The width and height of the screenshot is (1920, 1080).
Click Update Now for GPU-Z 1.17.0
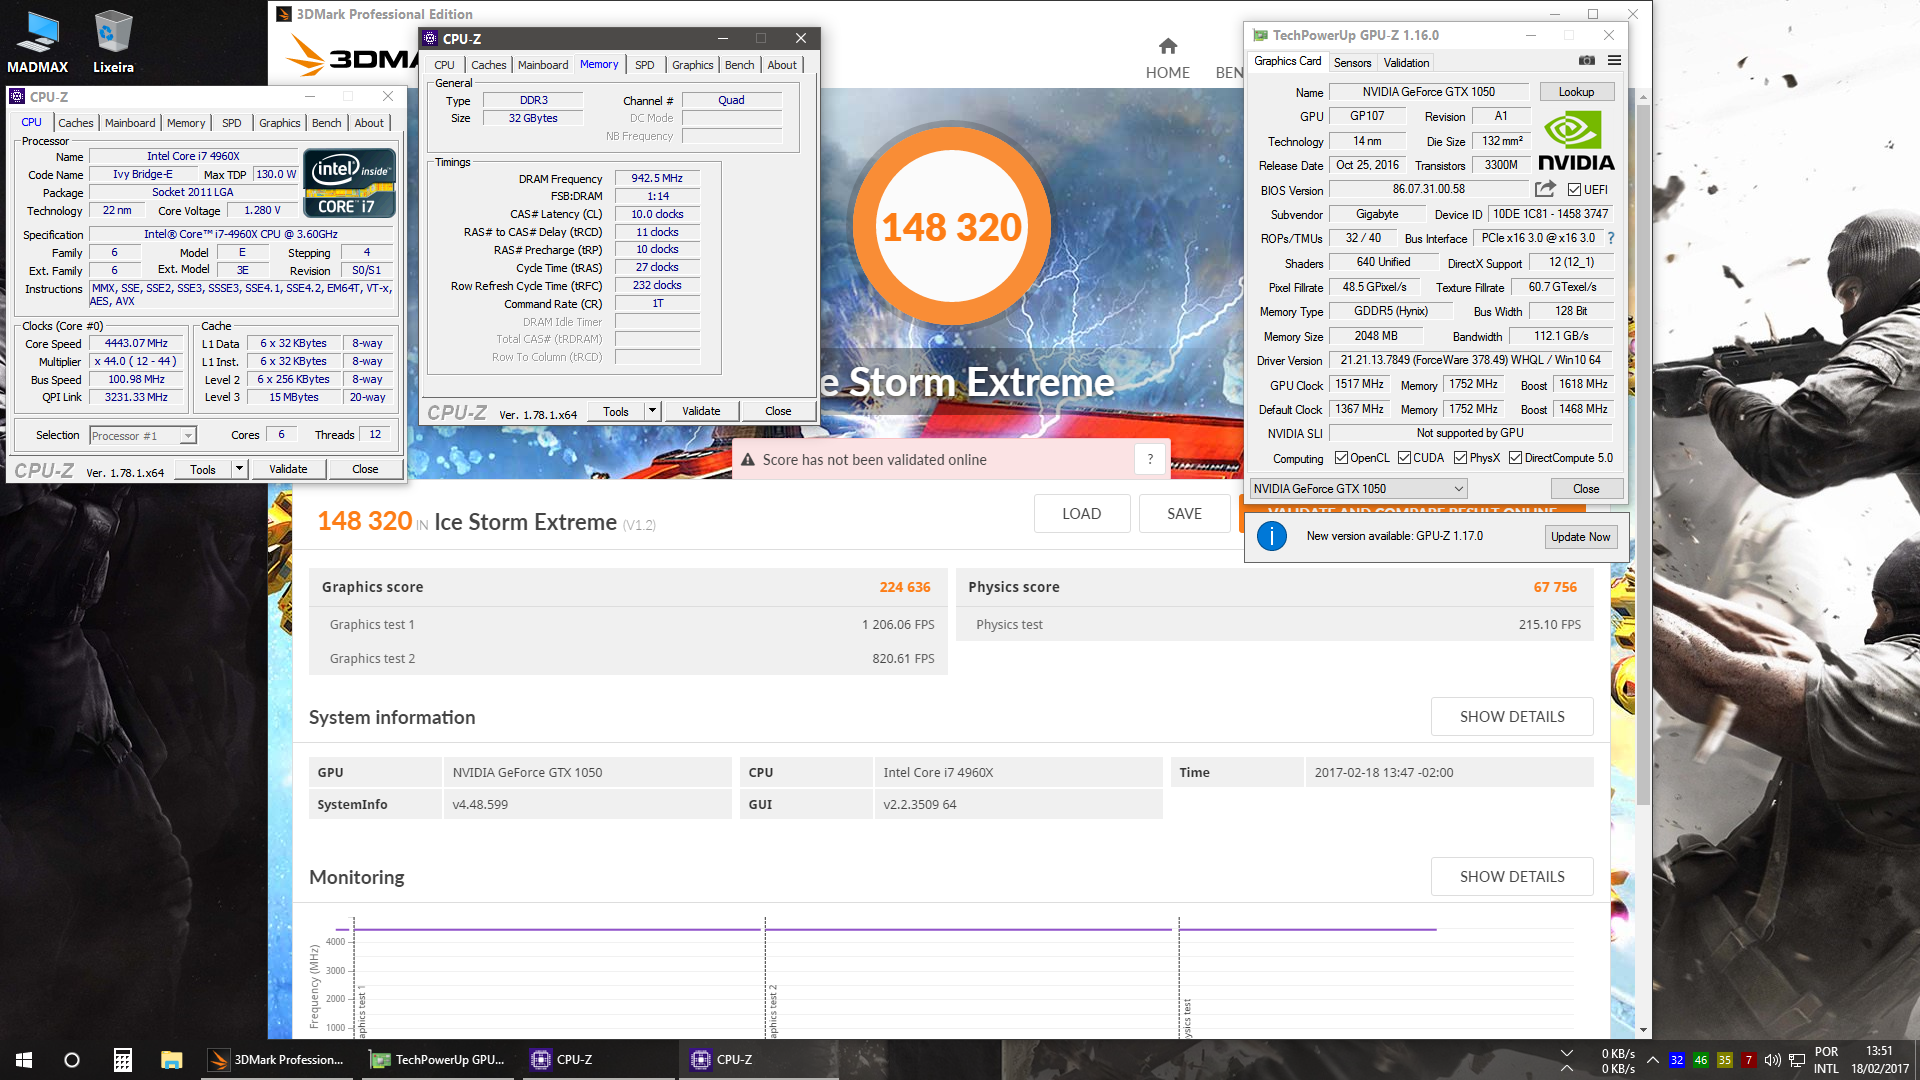click(x=1580, y=537)
